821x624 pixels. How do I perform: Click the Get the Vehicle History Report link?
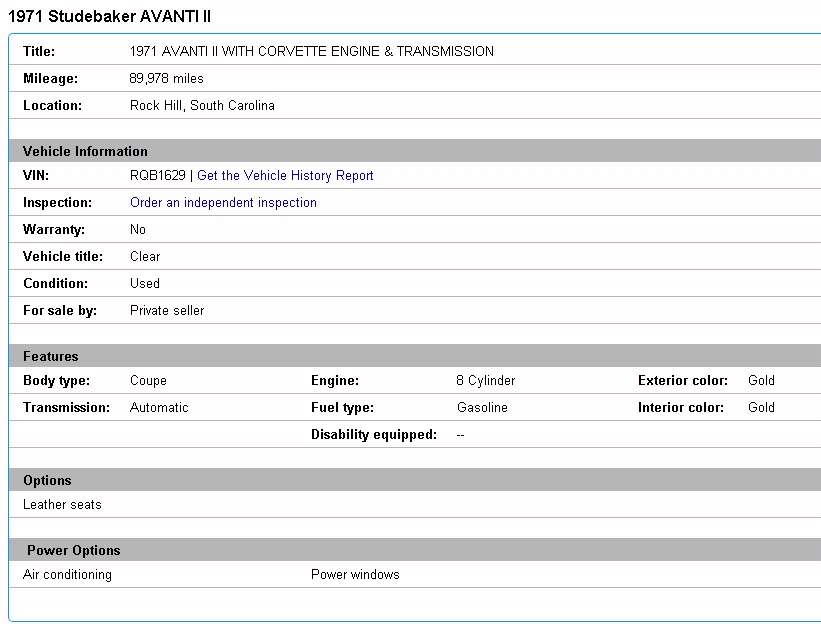(x=285, y=176)
